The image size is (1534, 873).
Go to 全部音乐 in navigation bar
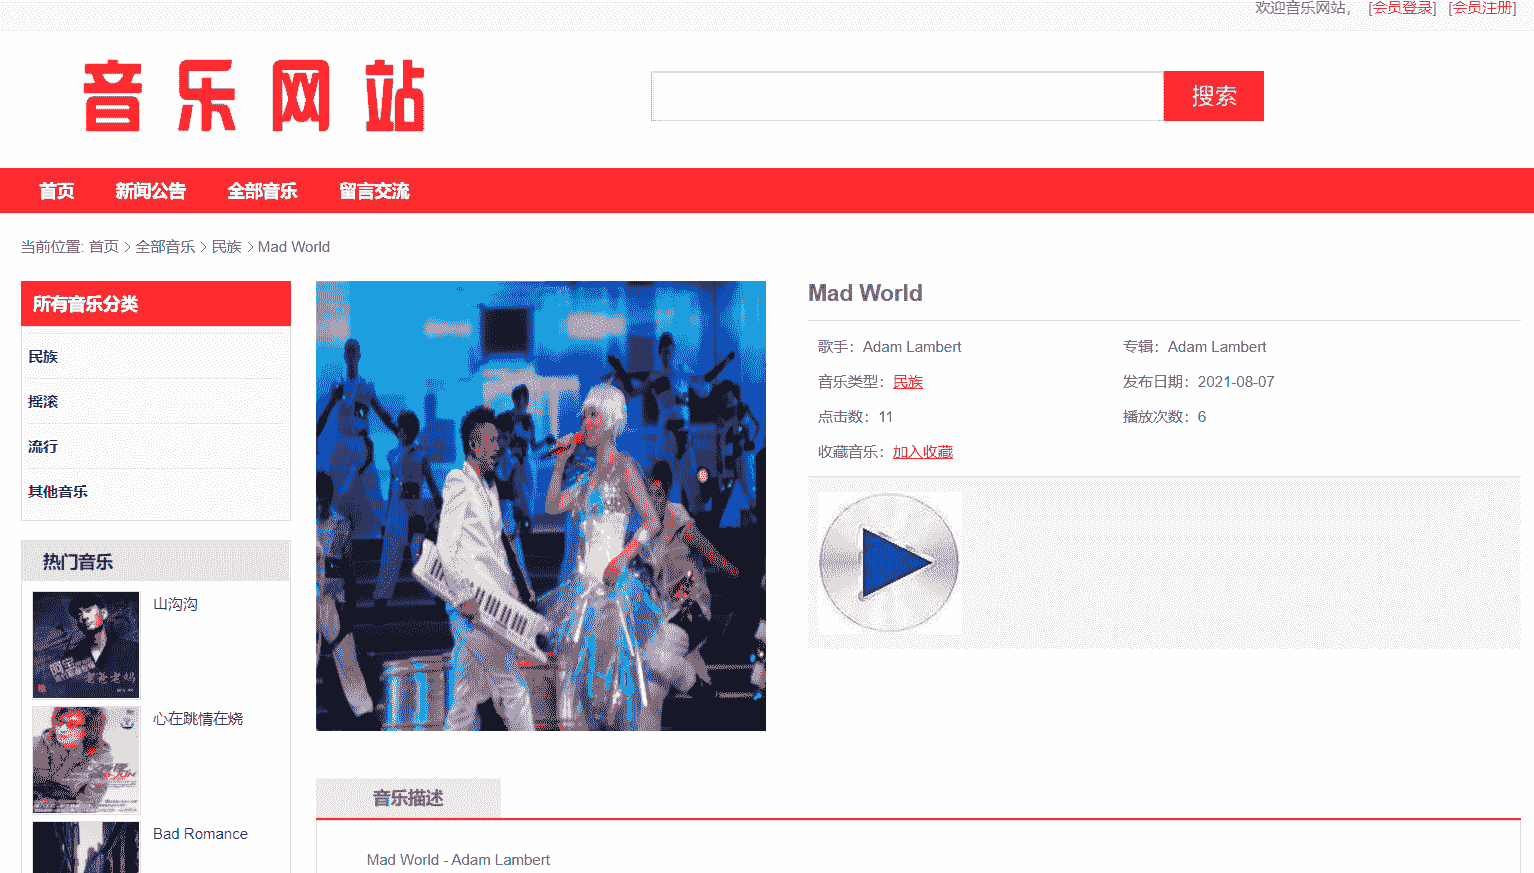click(262, 191)
